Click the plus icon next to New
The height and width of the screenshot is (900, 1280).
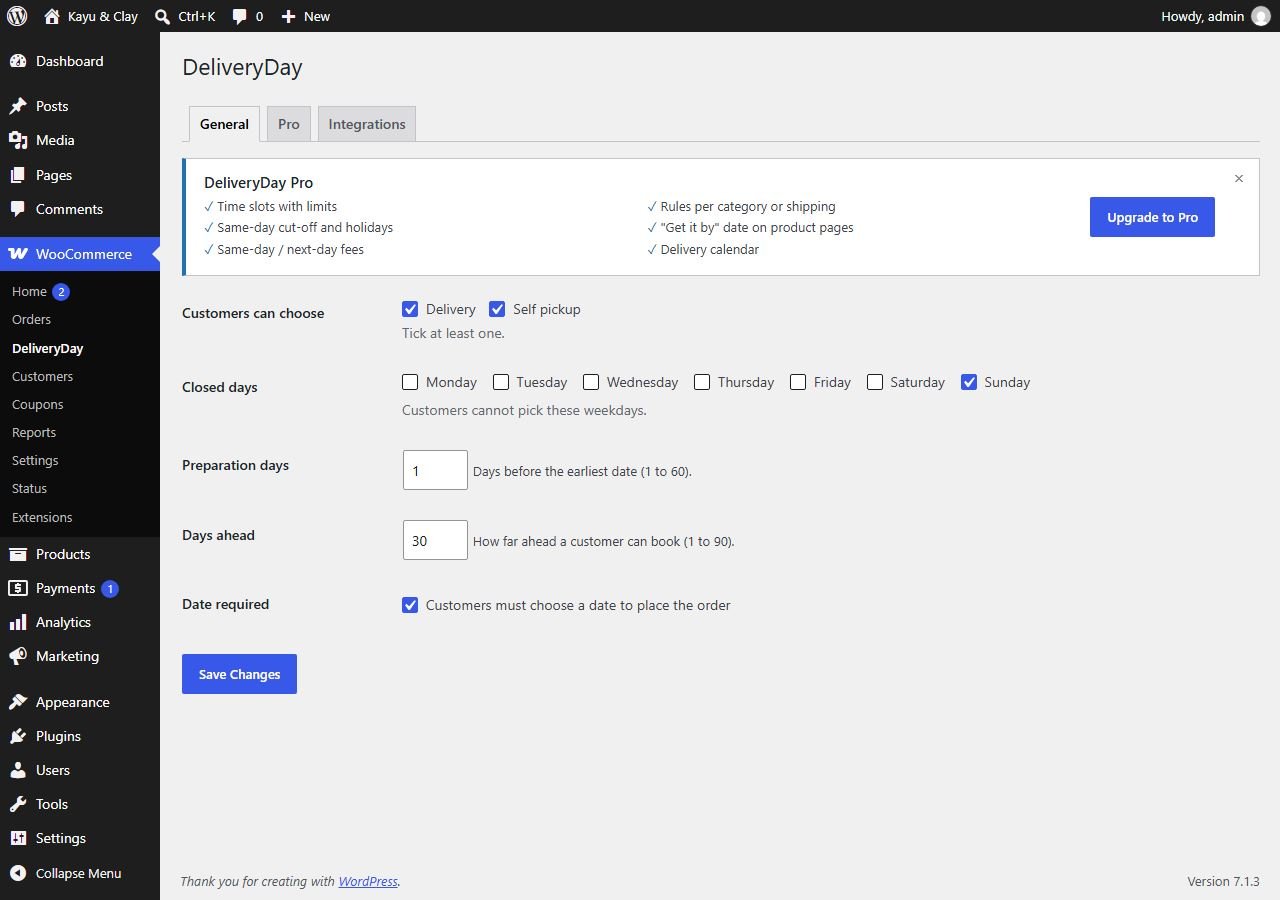coord(288,17)
